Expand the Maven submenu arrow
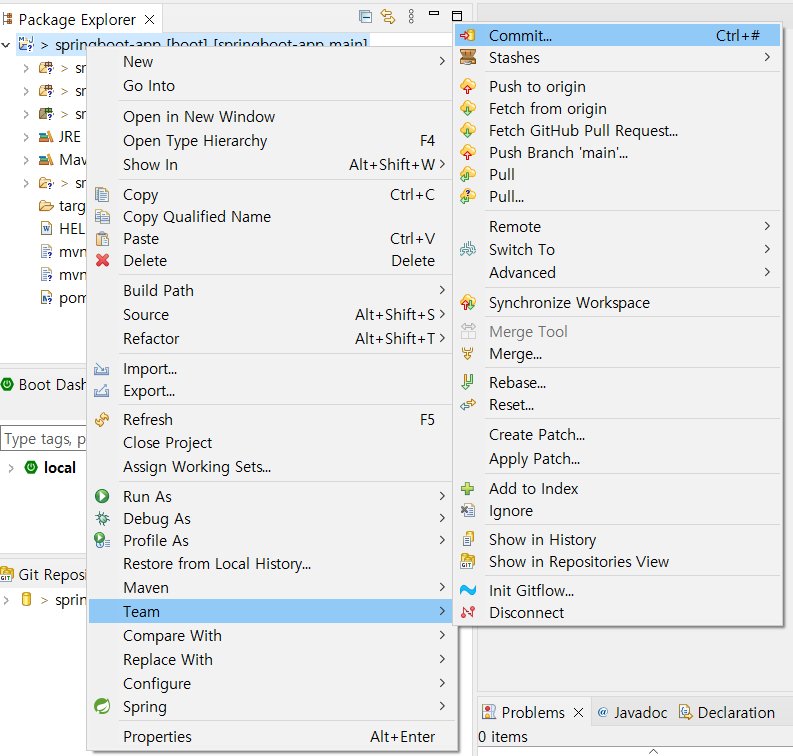The width and height of the screenshot is (793, 756). coord(442,587)
